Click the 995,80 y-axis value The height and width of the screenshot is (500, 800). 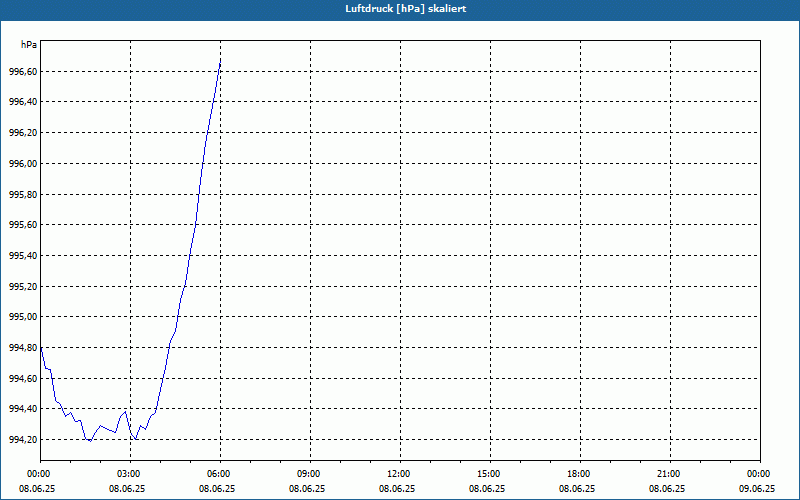click(x=23, y=195)
